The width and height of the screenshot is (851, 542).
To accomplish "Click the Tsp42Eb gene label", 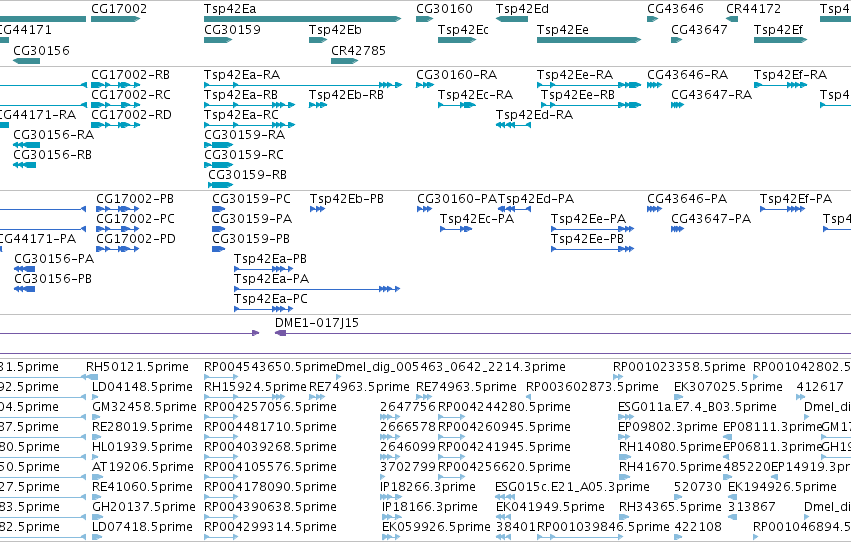I will click(335, 30).
